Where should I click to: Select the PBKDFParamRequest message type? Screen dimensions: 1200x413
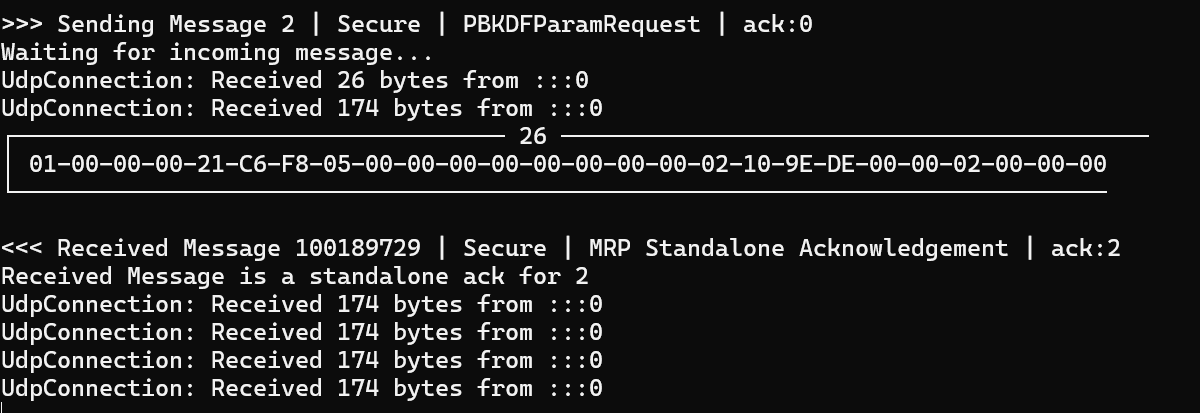582,24
